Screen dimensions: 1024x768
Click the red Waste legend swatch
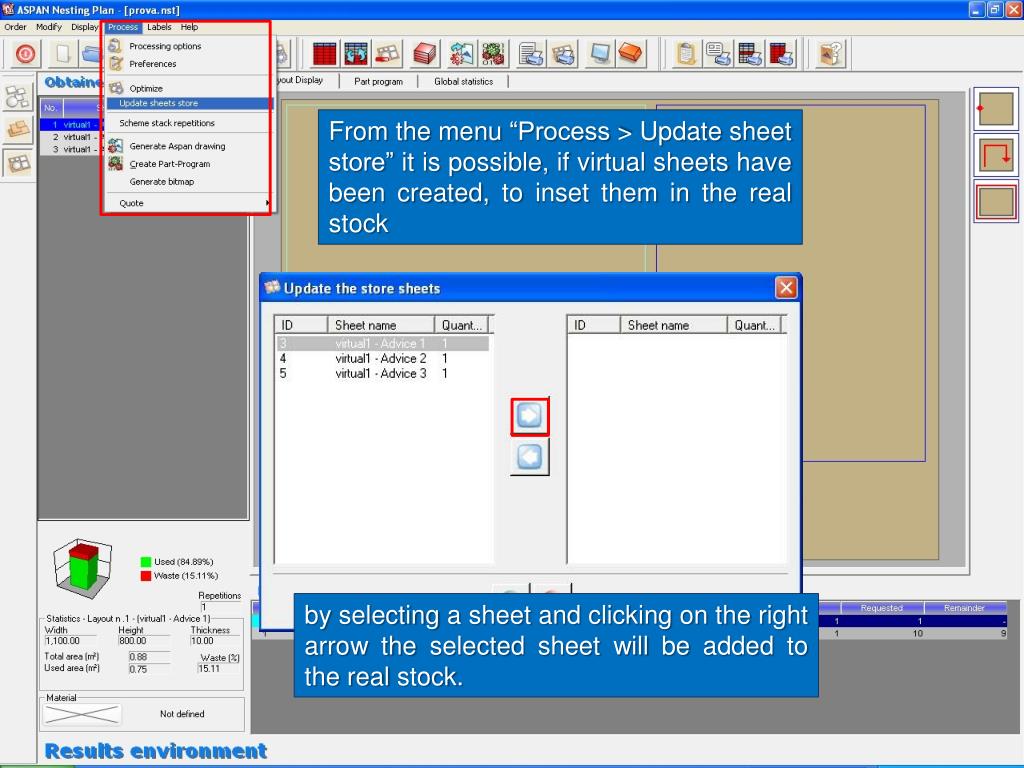pos(146,576)
